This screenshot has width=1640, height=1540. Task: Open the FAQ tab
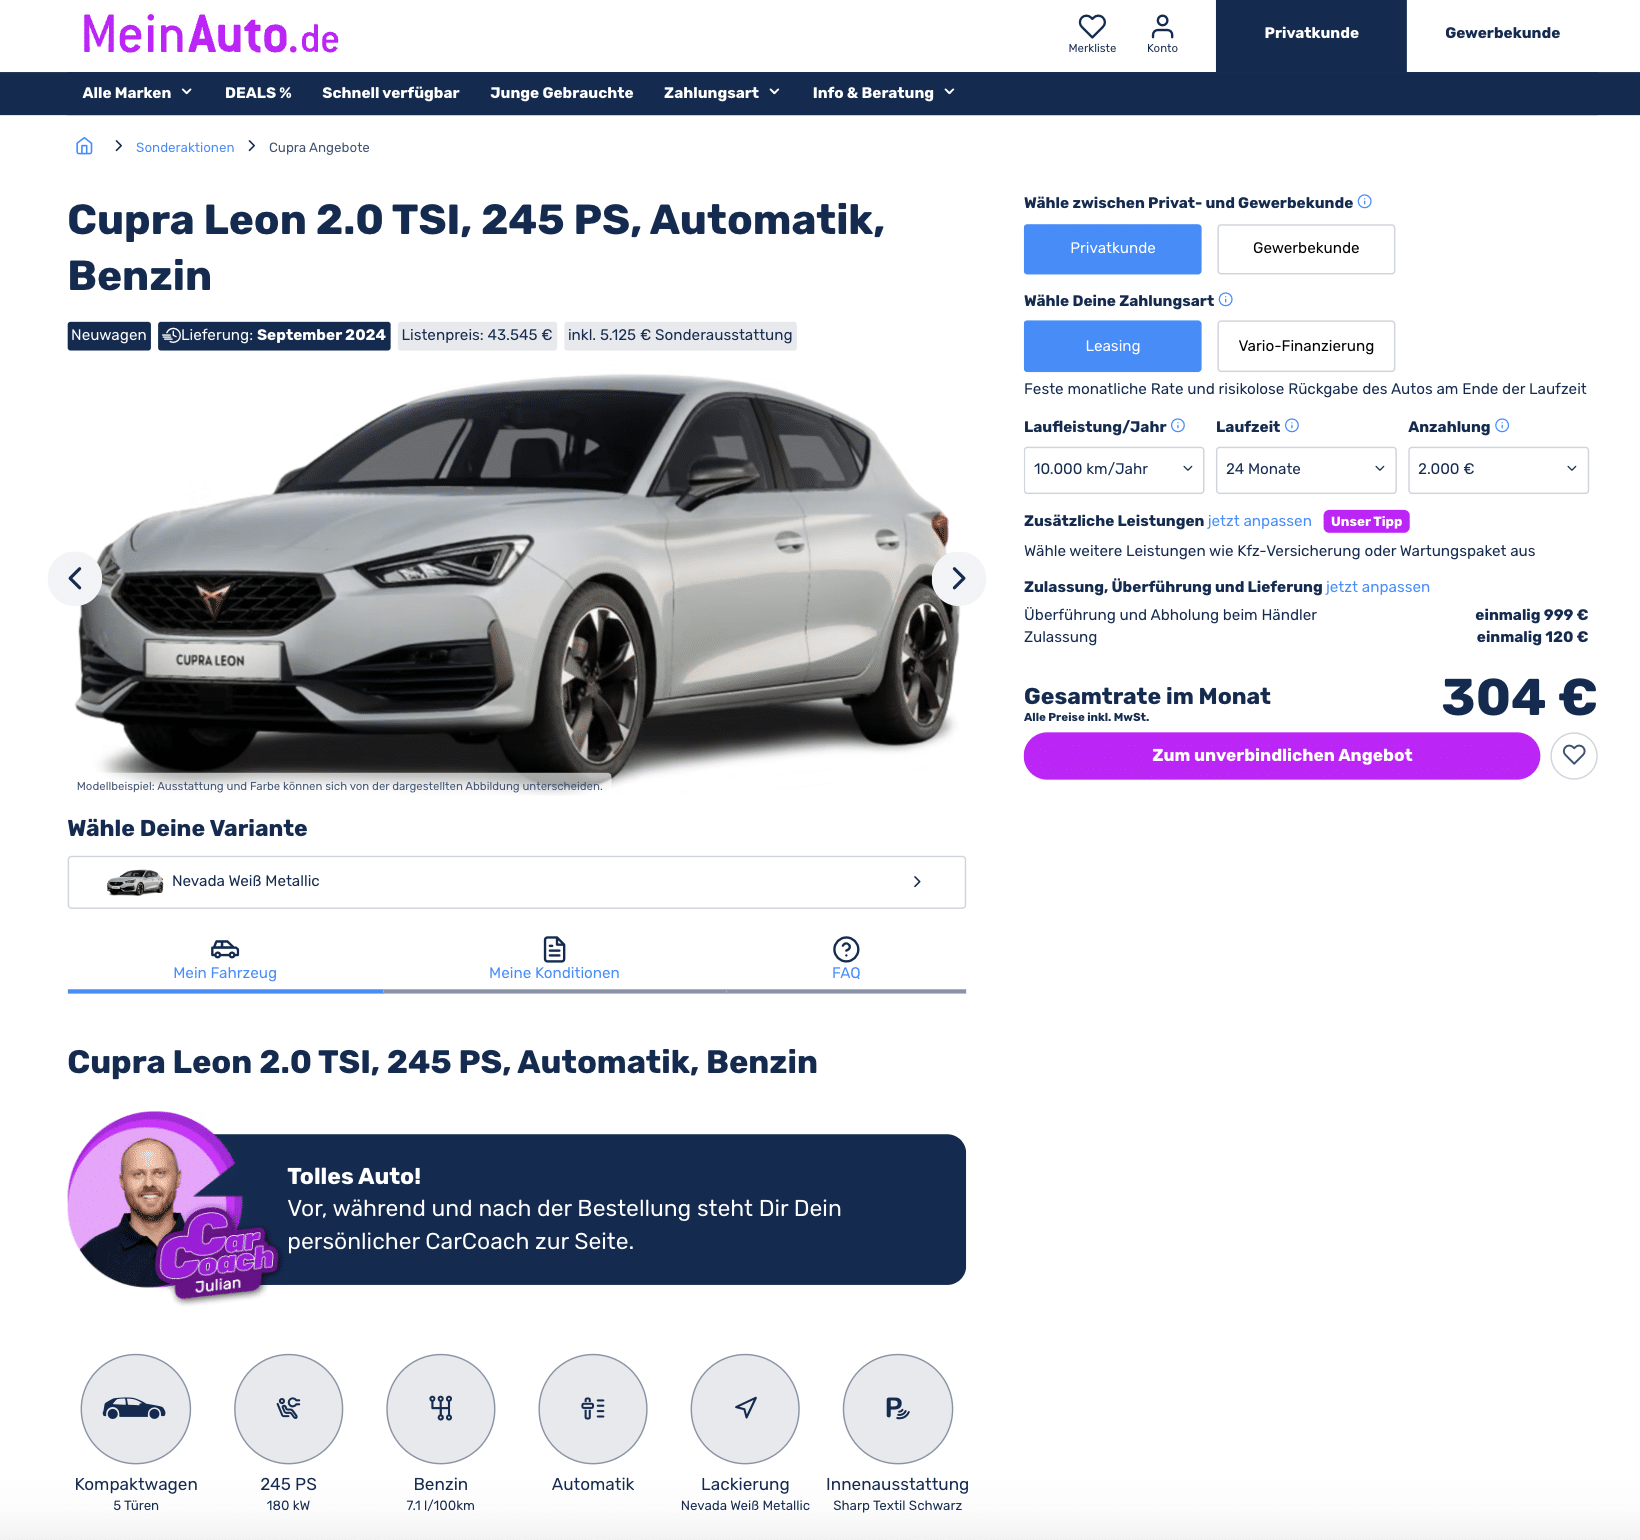tap(846, 960)
